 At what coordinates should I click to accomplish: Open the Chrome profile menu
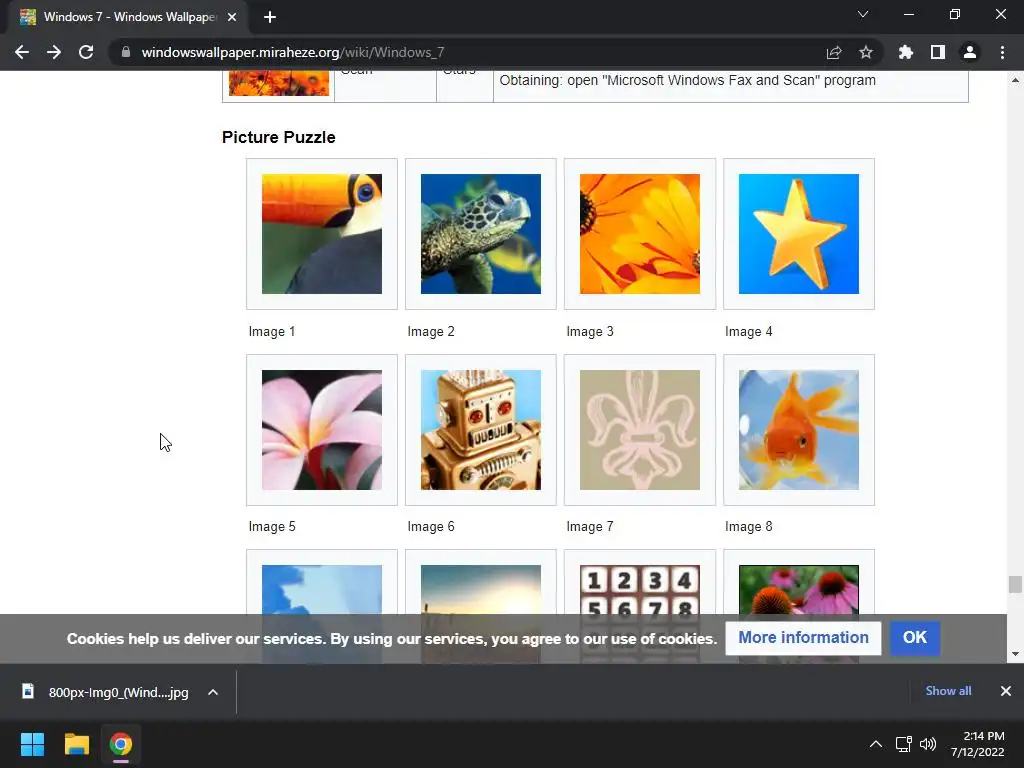(970, 52)
